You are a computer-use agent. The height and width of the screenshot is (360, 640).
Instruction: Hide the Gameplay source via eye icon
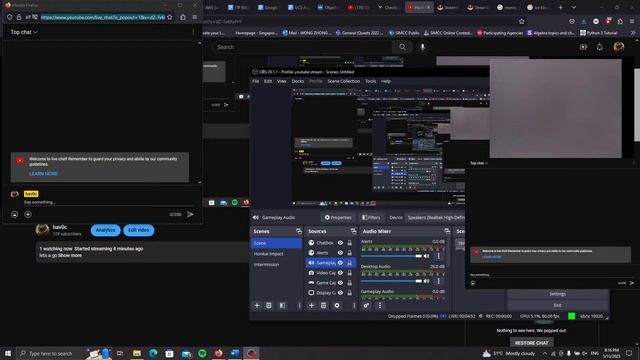pyautogui.click(x=340, y=263)
